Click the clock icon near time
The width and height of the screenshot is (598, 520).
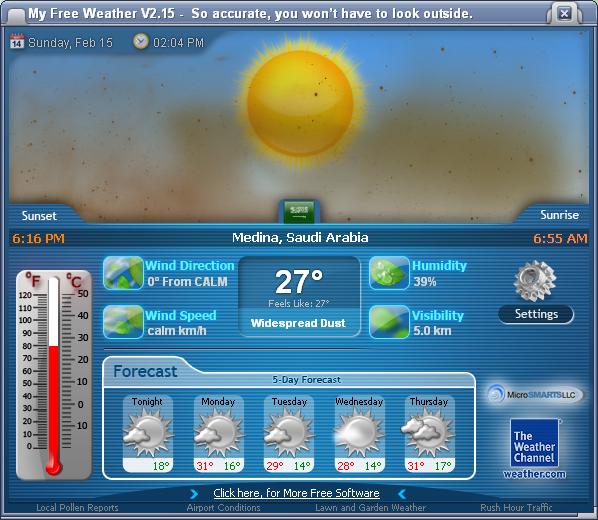140,41
